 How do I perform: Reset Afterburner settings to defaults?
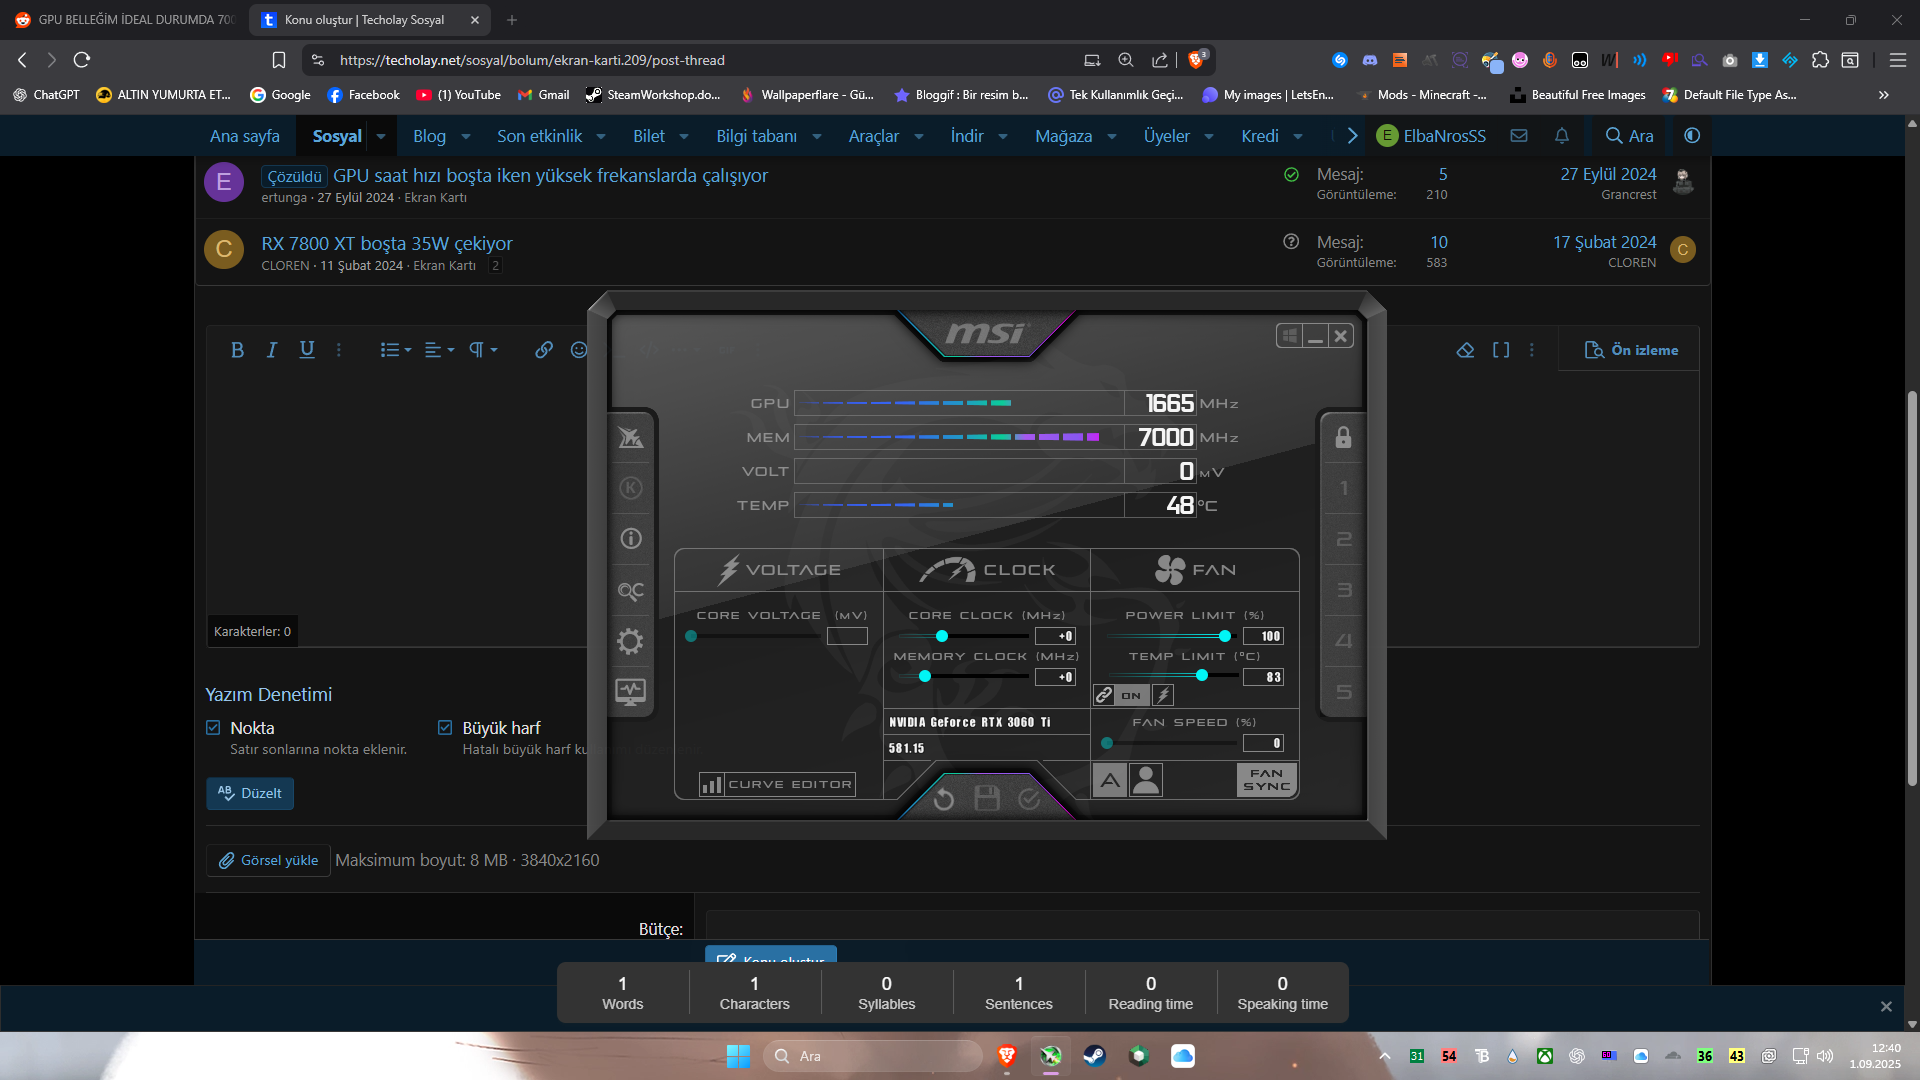coord(944,799)
